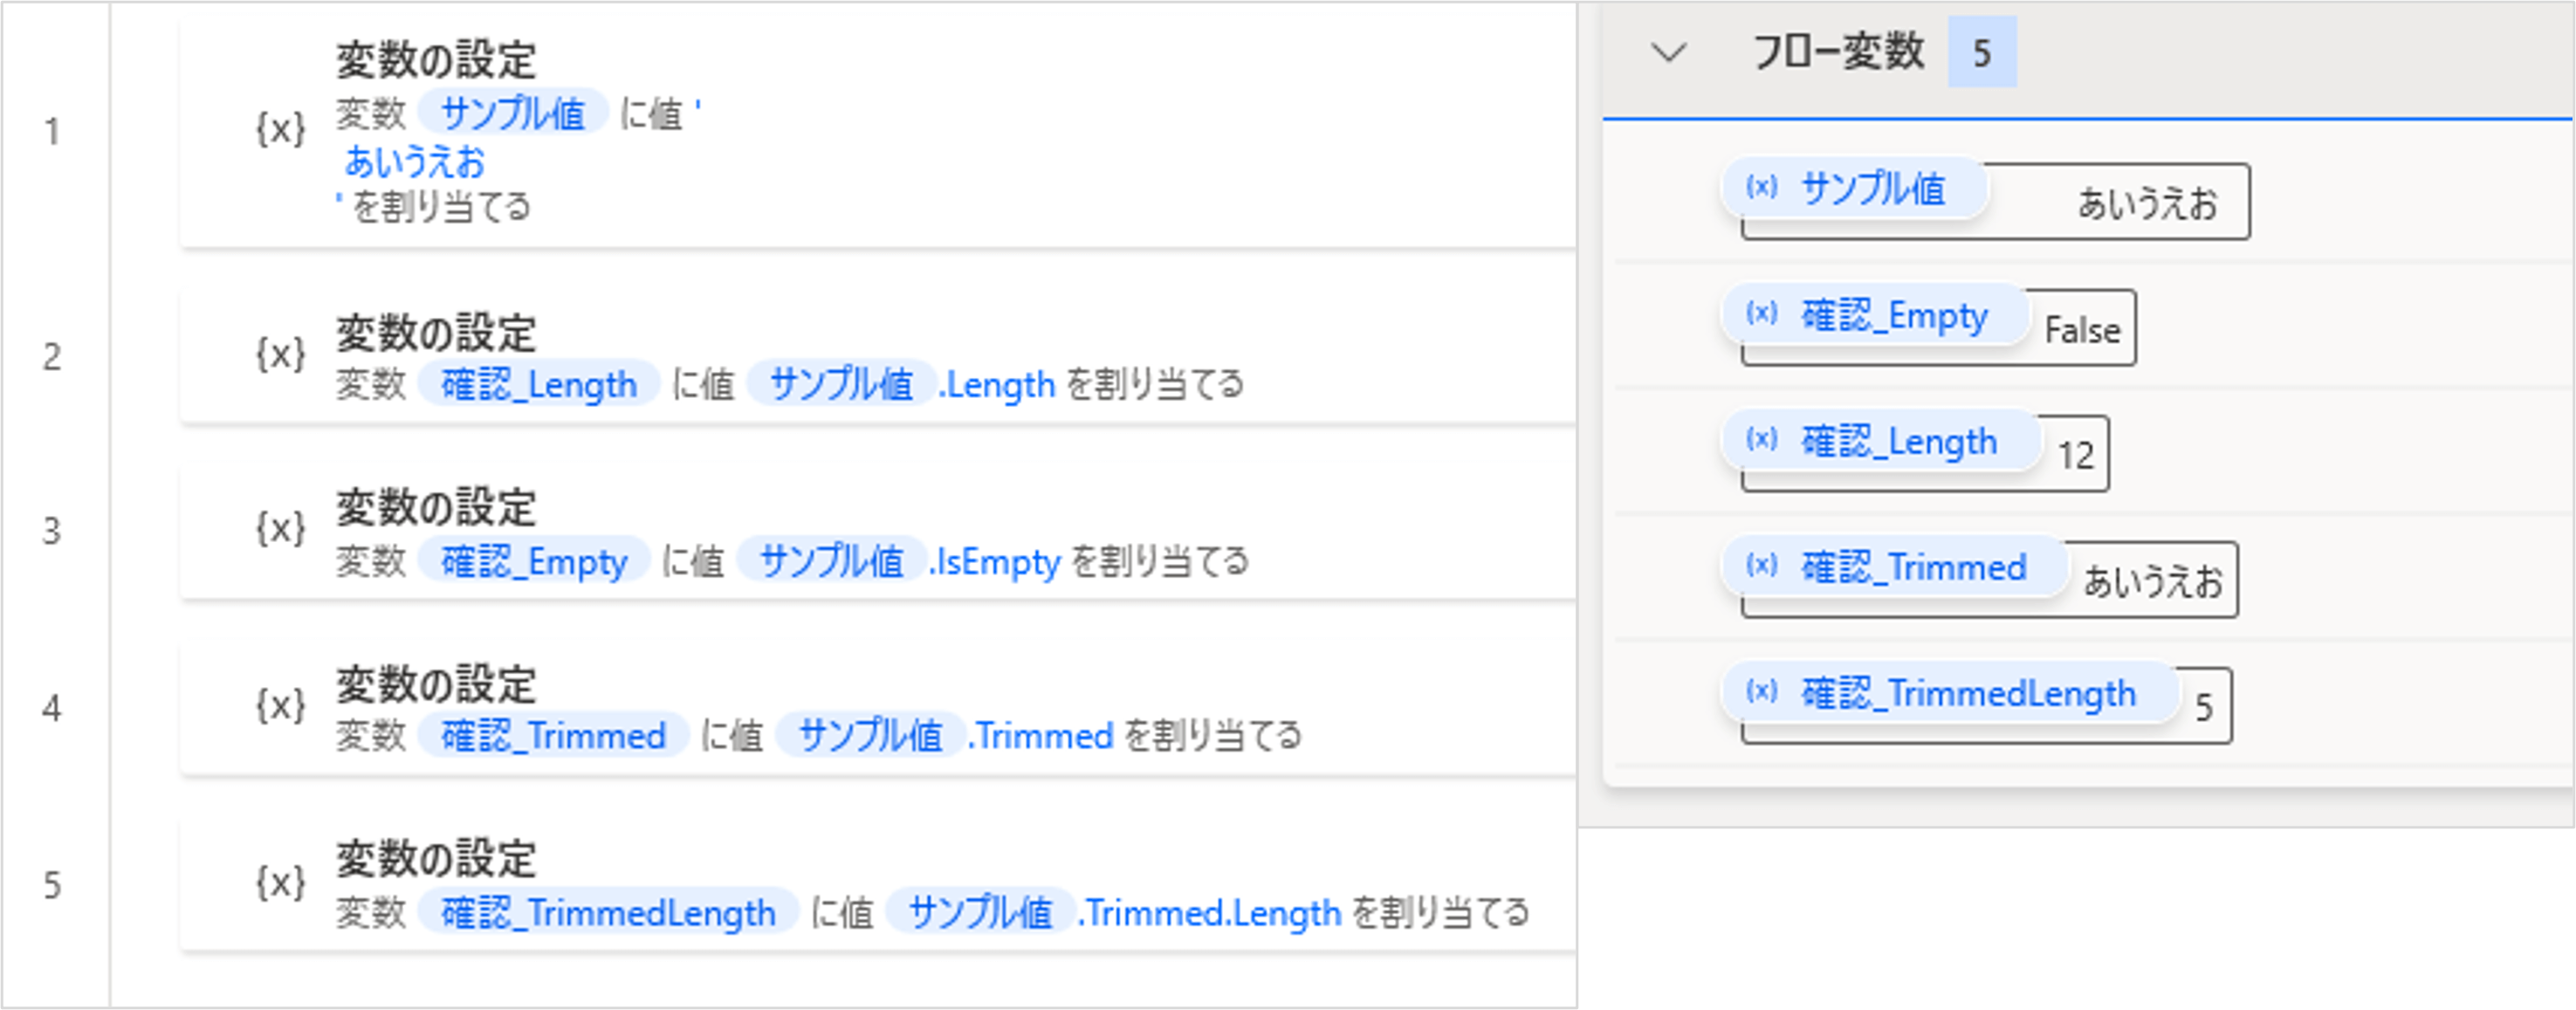
Task: Click the (x) icon beside 確認_TrimmedLength flow variable
Action: pos(1761,692)
